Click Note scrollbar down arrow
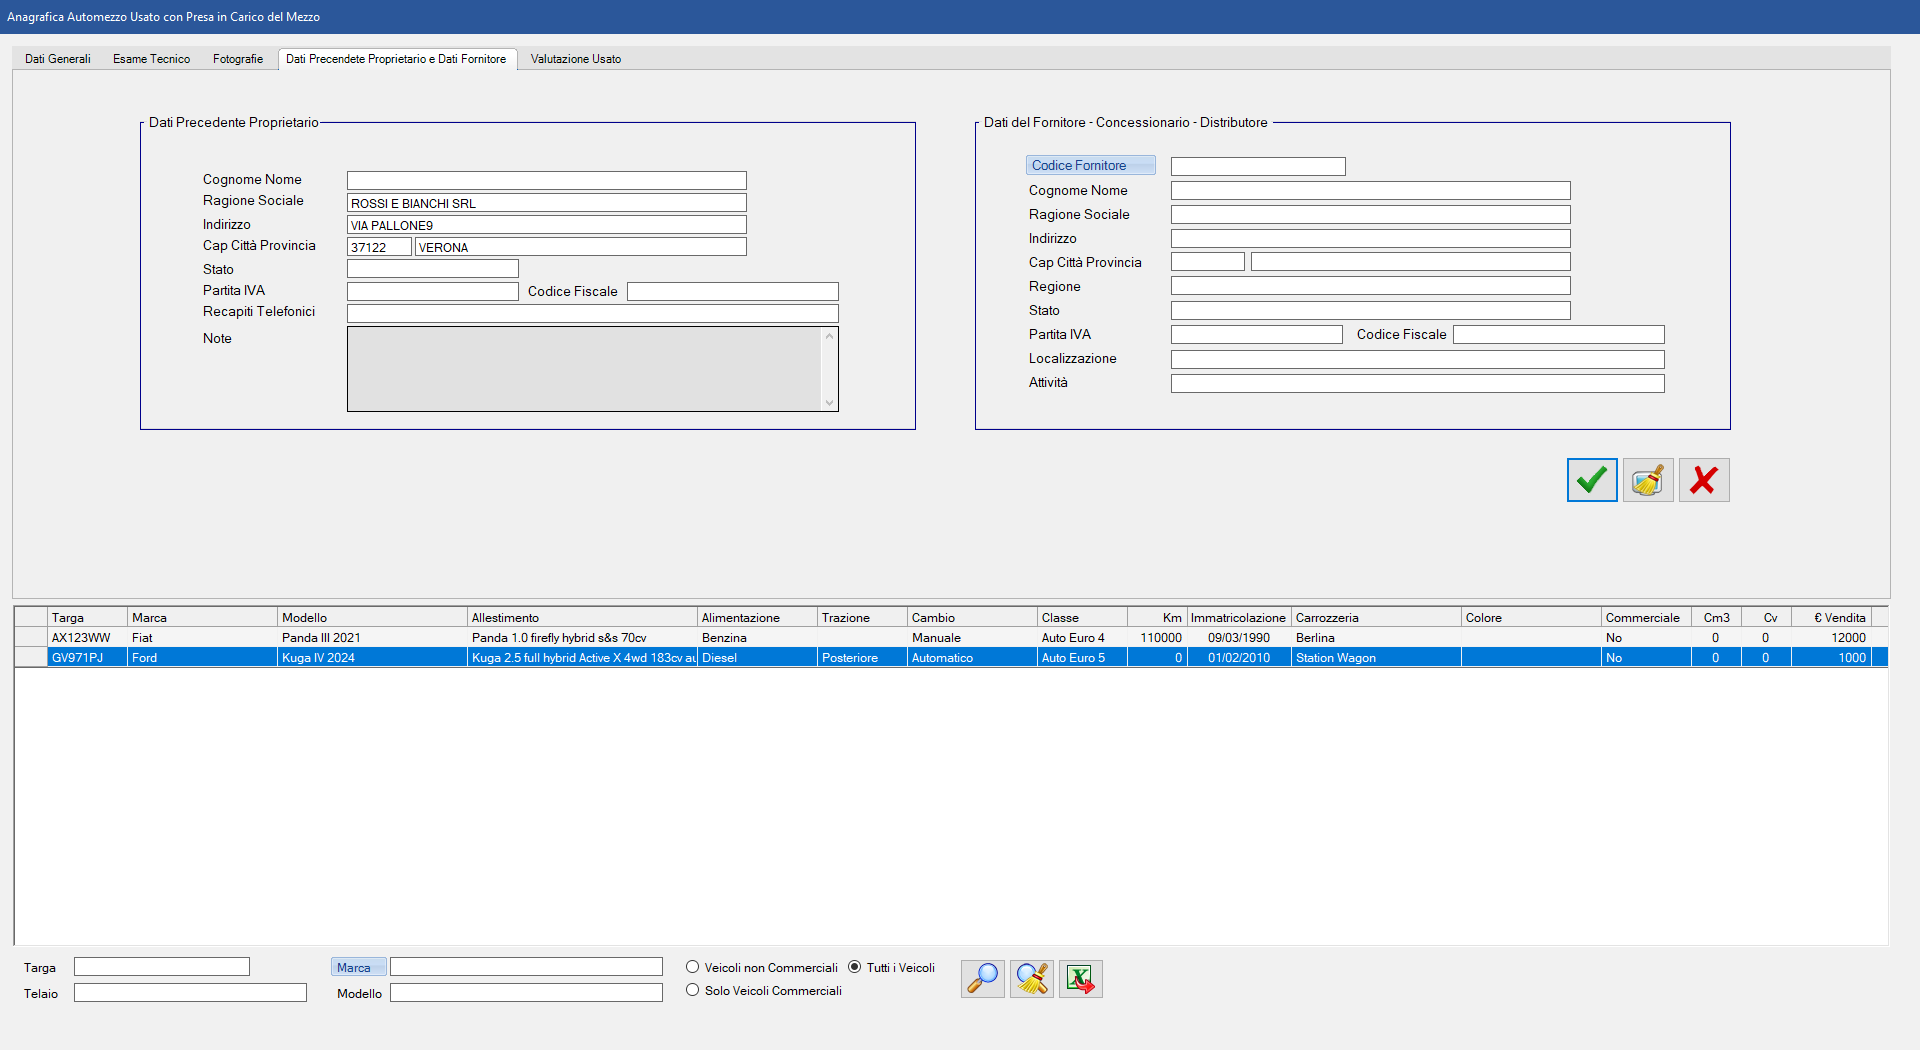 (829, 403)
